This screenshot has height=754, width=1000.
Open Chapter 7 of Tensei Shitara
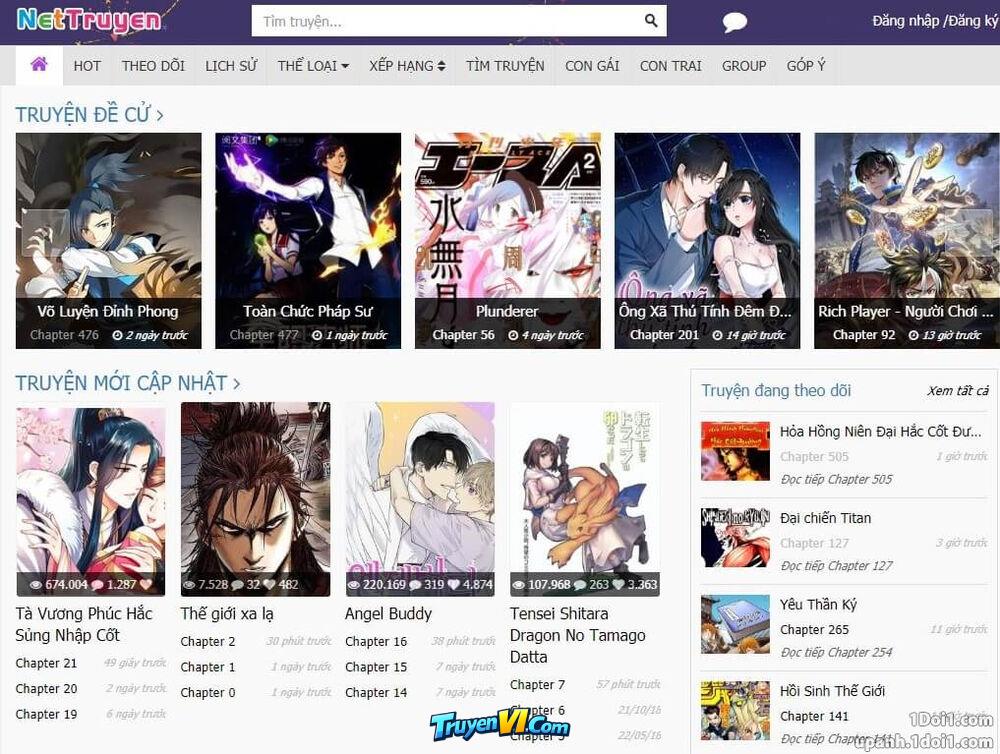[x=538, y=685]
